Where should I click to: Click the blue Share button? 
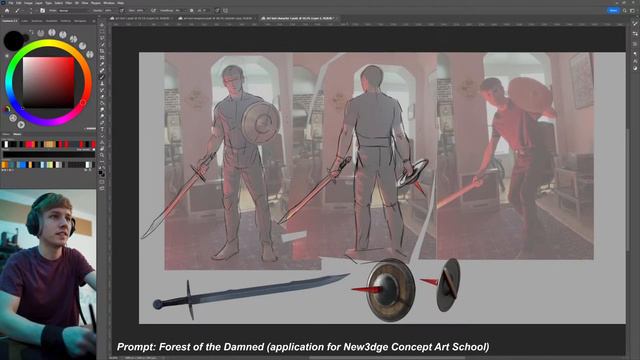click(x=613, y=11)
